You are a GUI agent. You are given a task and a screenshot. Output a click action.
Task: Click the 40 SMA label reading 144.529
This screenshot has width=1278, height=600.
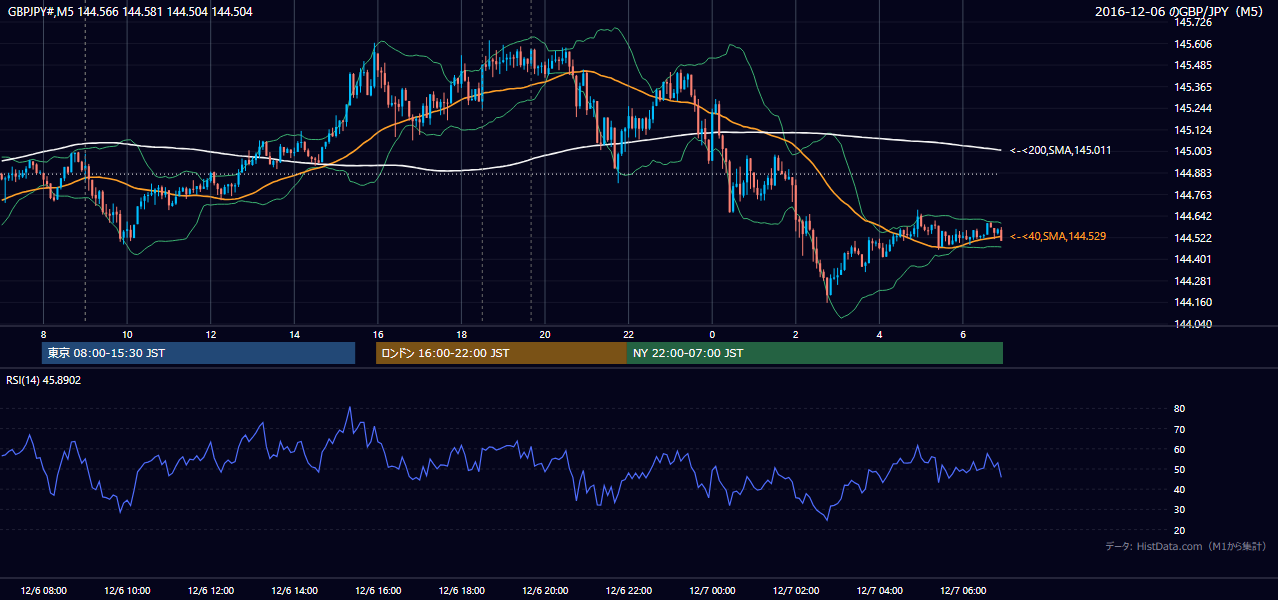[1058, 236]
